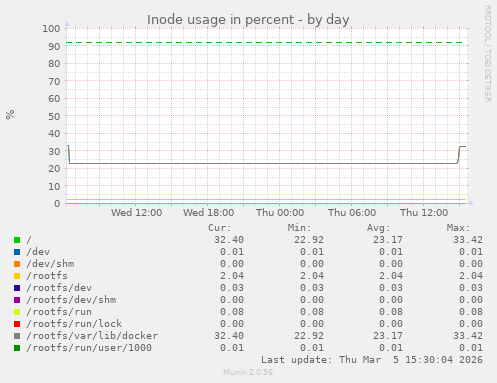Screen dimensions: 497x383
Task: Select the '/rootfs/dev' legend label
Action: [59, 288]
